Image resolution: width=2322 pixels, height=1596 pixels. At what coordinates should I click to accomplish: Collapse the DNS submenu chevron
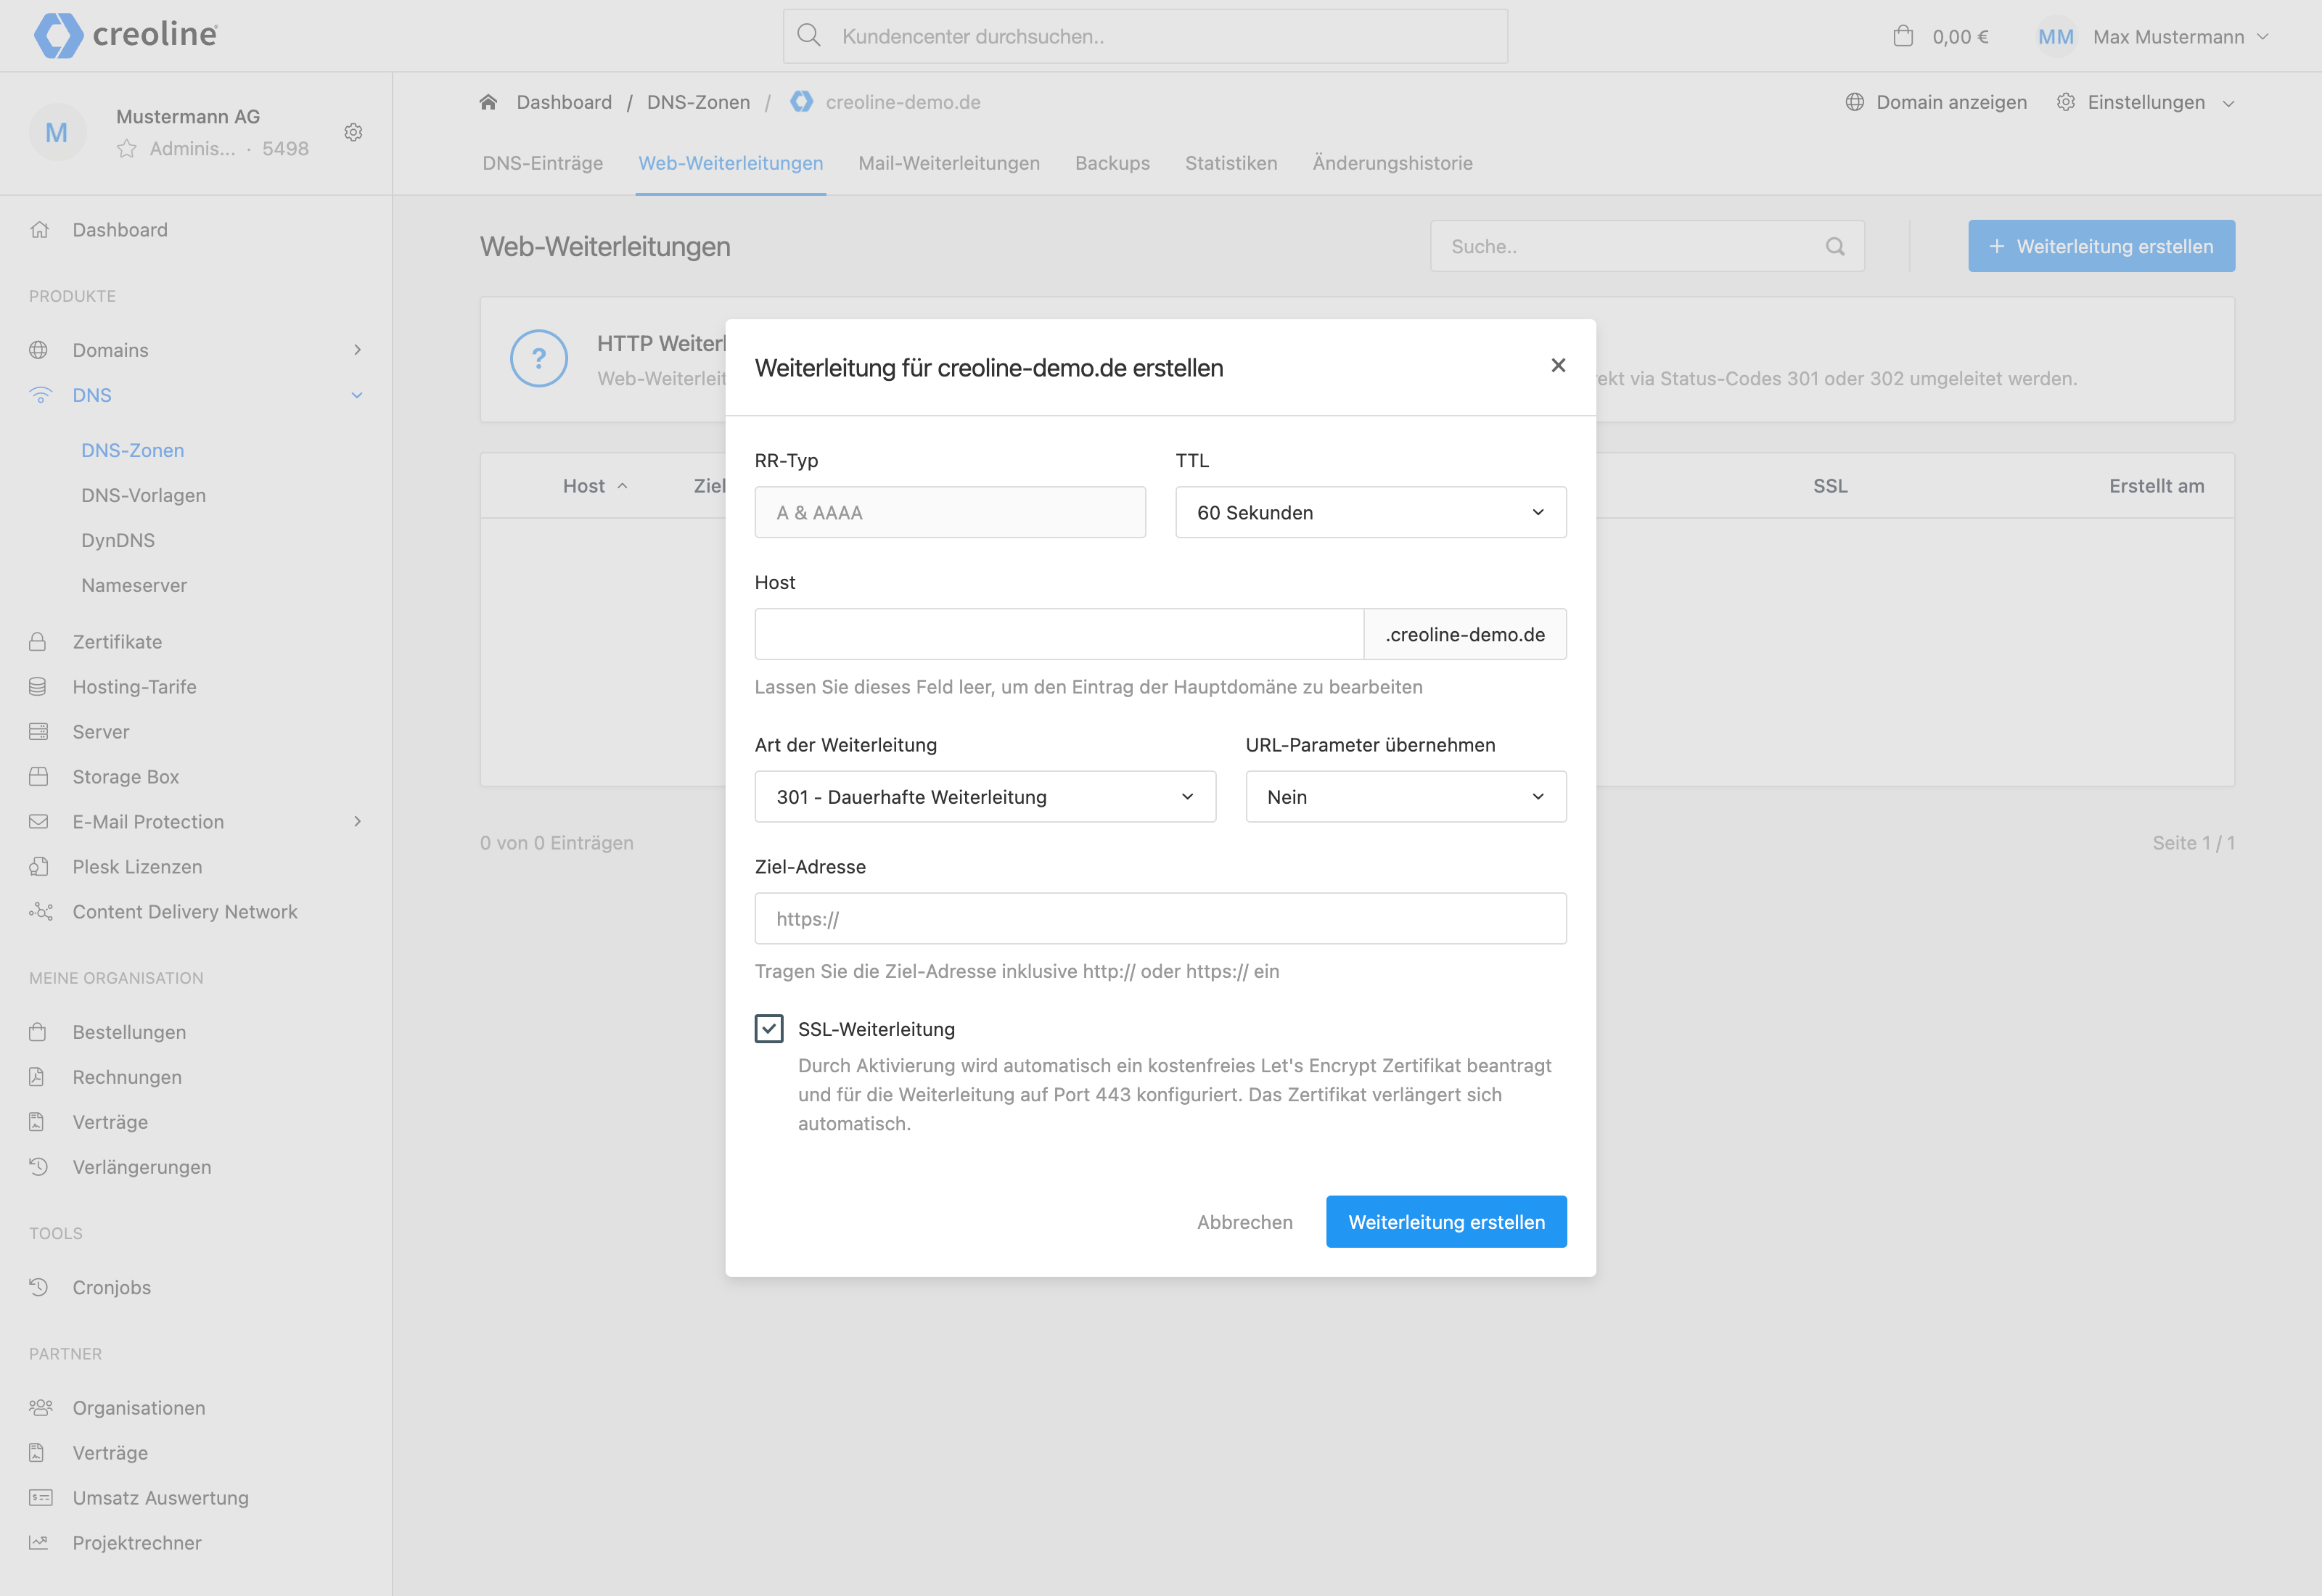click(357, 395)
